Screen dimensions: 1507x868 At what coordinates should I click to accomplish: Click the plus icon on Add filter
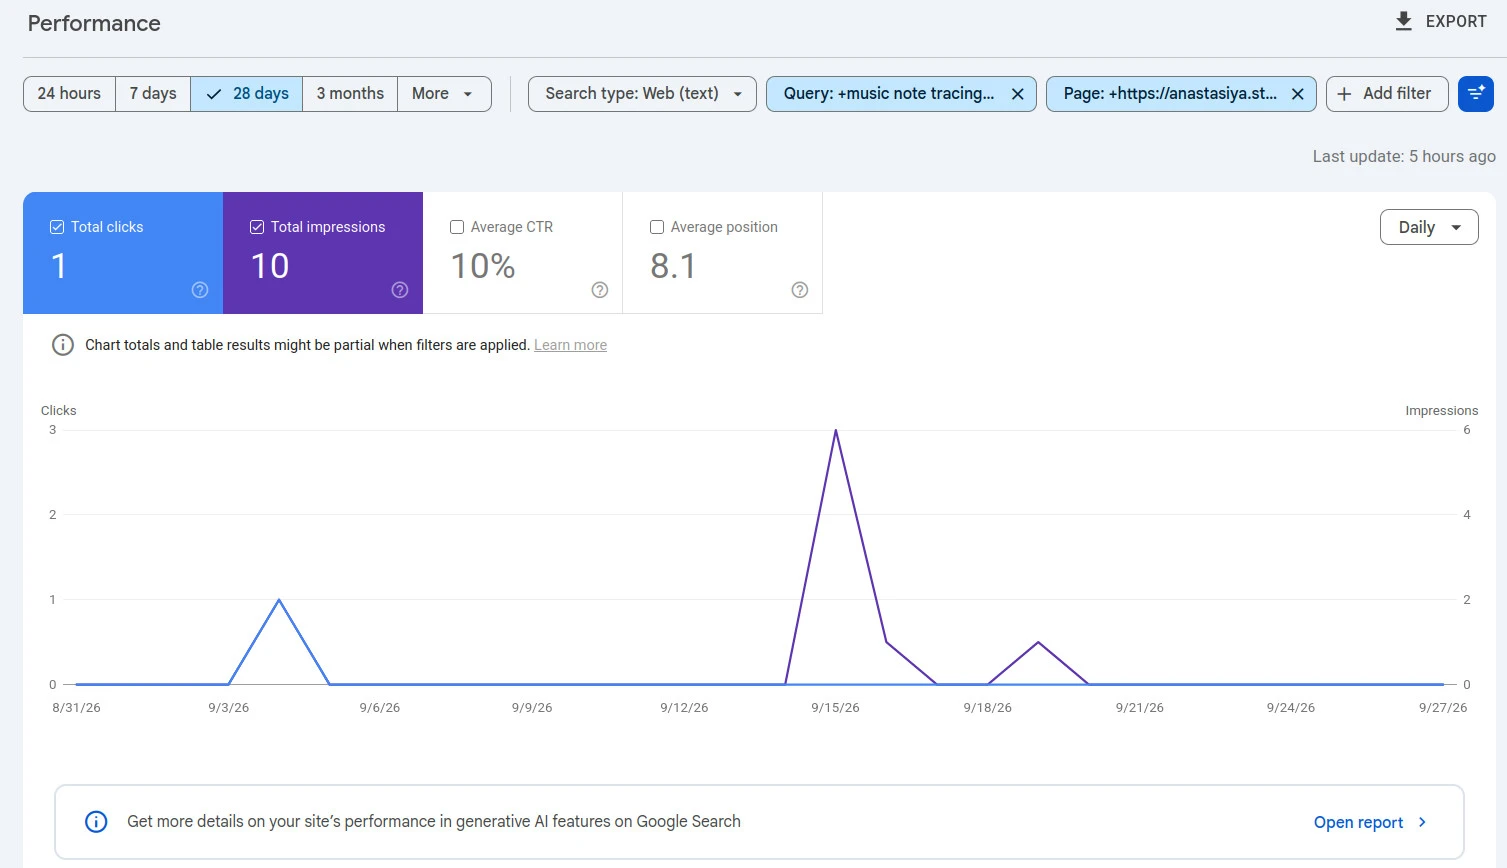pos(1345,94)
